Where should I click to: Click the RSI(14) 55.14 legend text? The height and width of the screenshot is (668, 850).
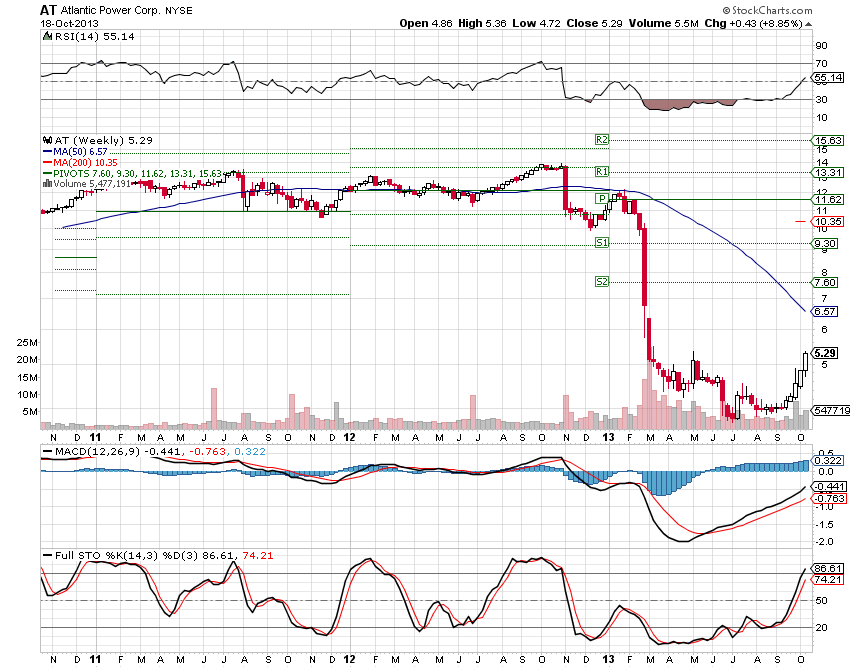coord(94,36)
